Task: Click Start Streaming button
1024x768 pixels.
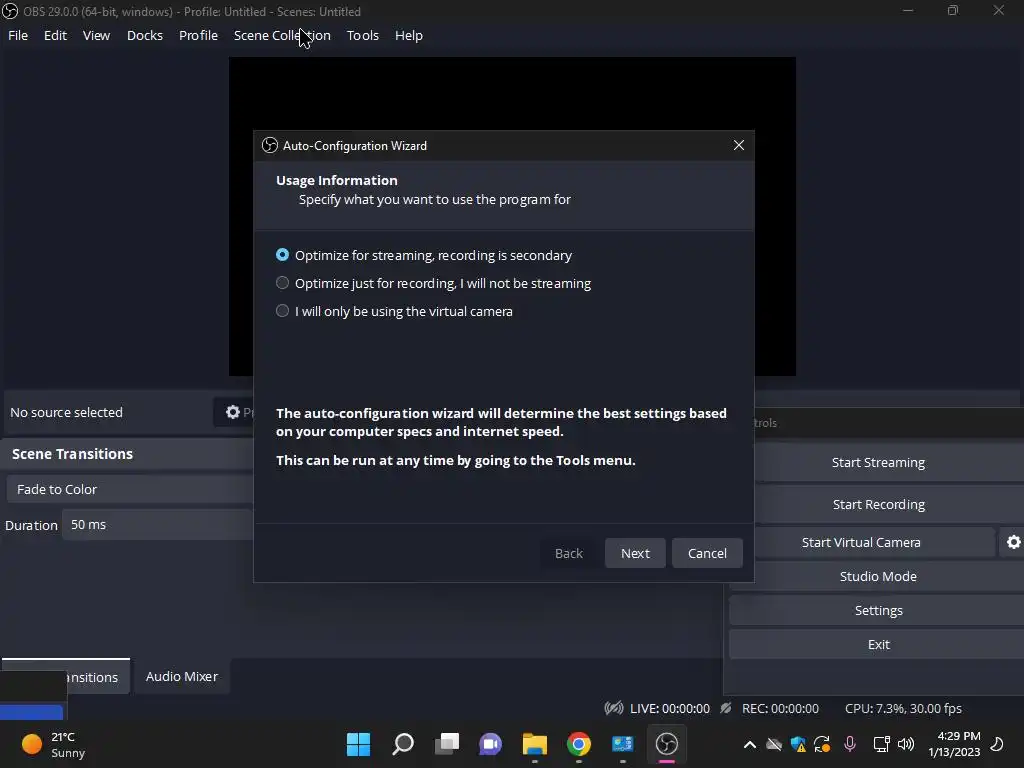Action: click(878, 462)
